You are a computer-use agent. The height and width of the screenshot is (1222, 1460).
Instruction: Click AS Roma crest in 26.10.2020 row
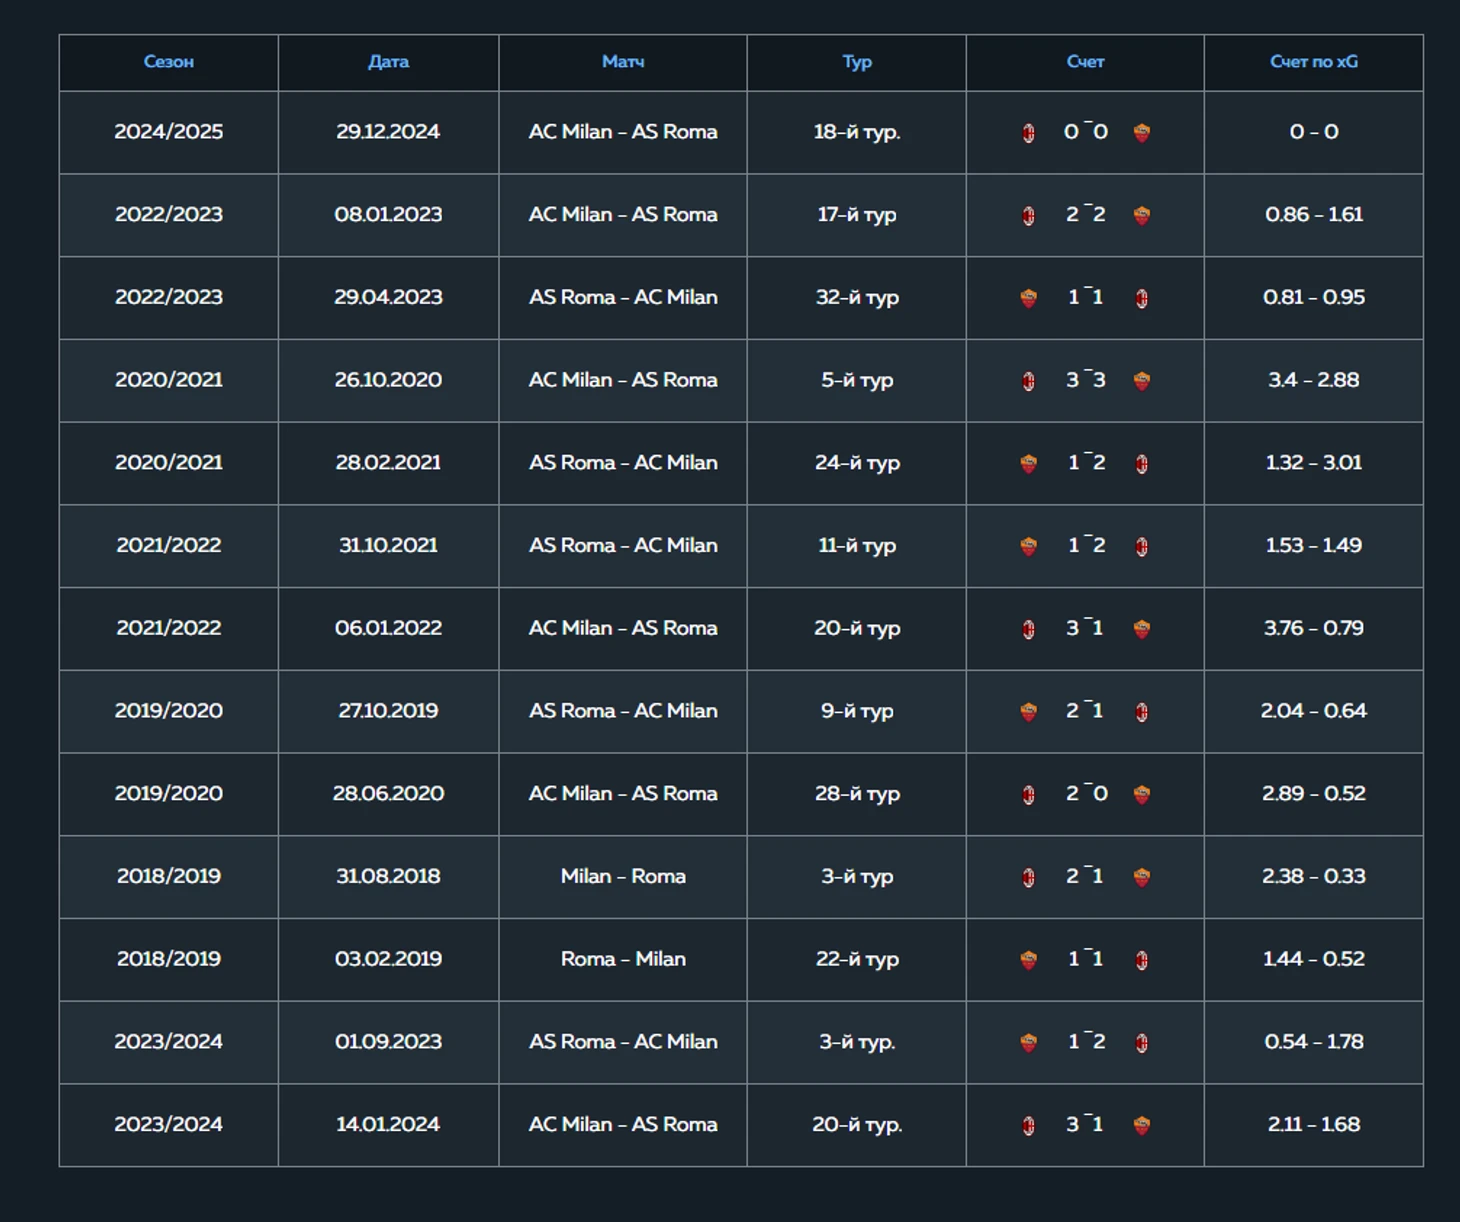1141,381
